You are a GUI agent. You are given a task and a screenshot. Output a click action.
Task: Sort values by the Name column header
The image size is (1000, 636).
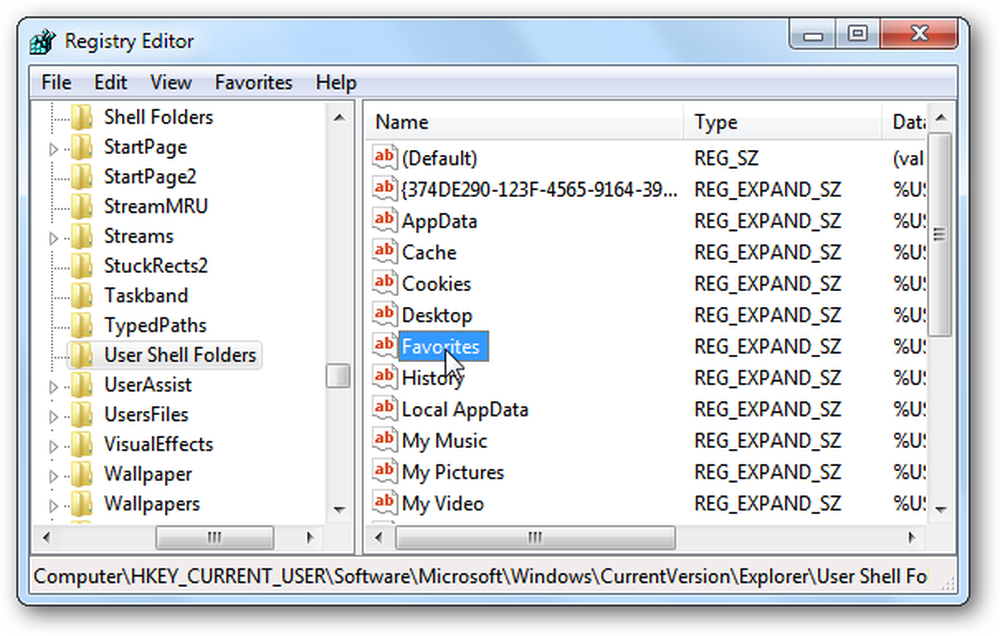(x=525, y=122)
